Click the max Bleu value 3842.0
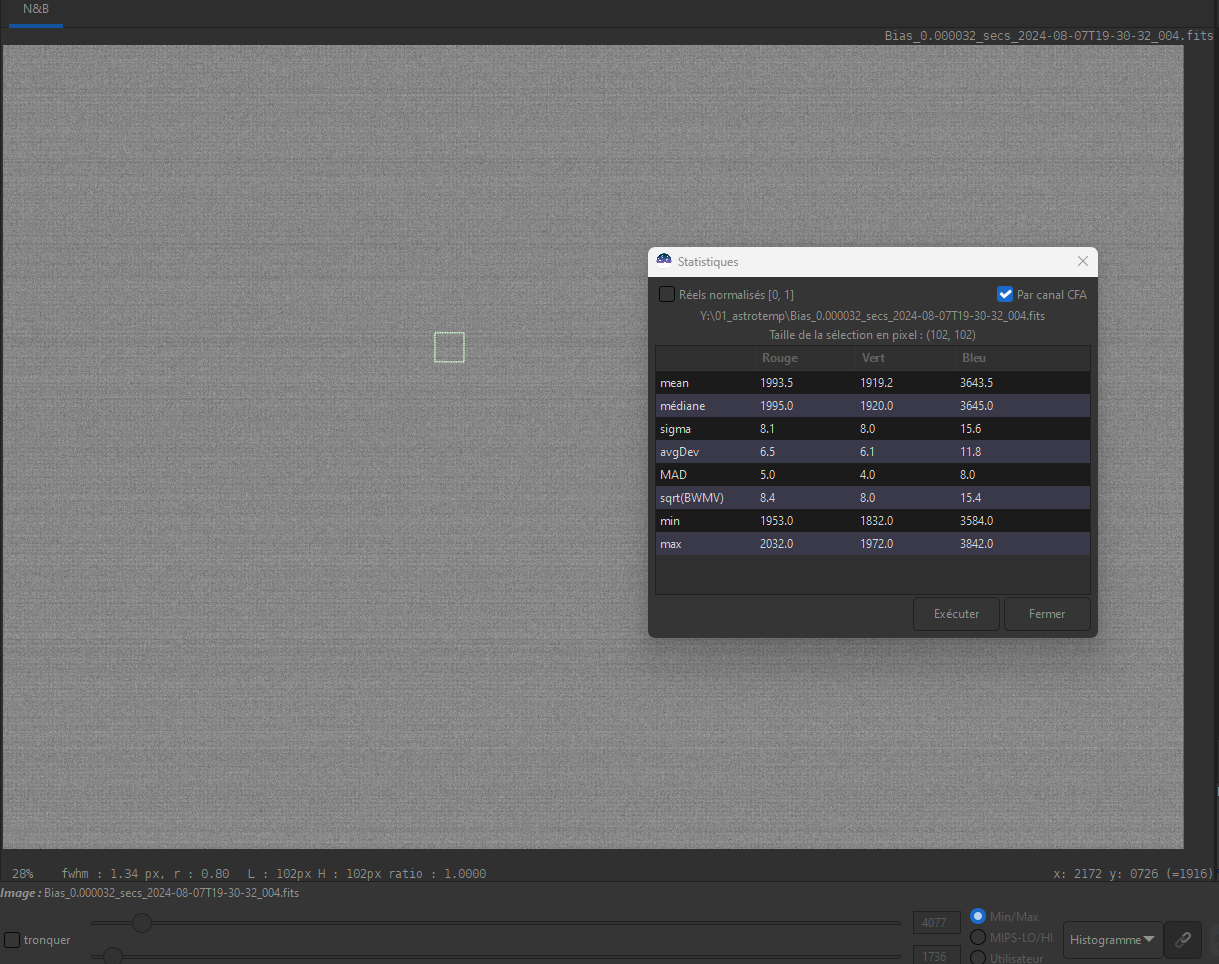1219x964 pixels. tap(976, 544)
